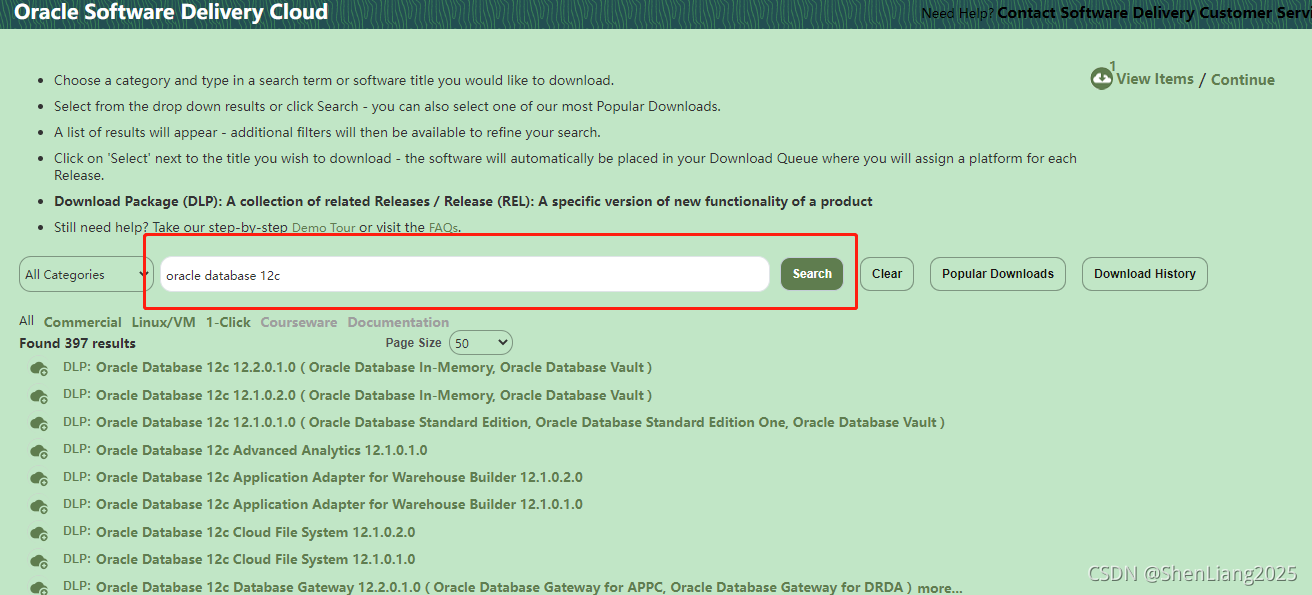Click the View Items cloud download icon

(x=1101, y=78)
